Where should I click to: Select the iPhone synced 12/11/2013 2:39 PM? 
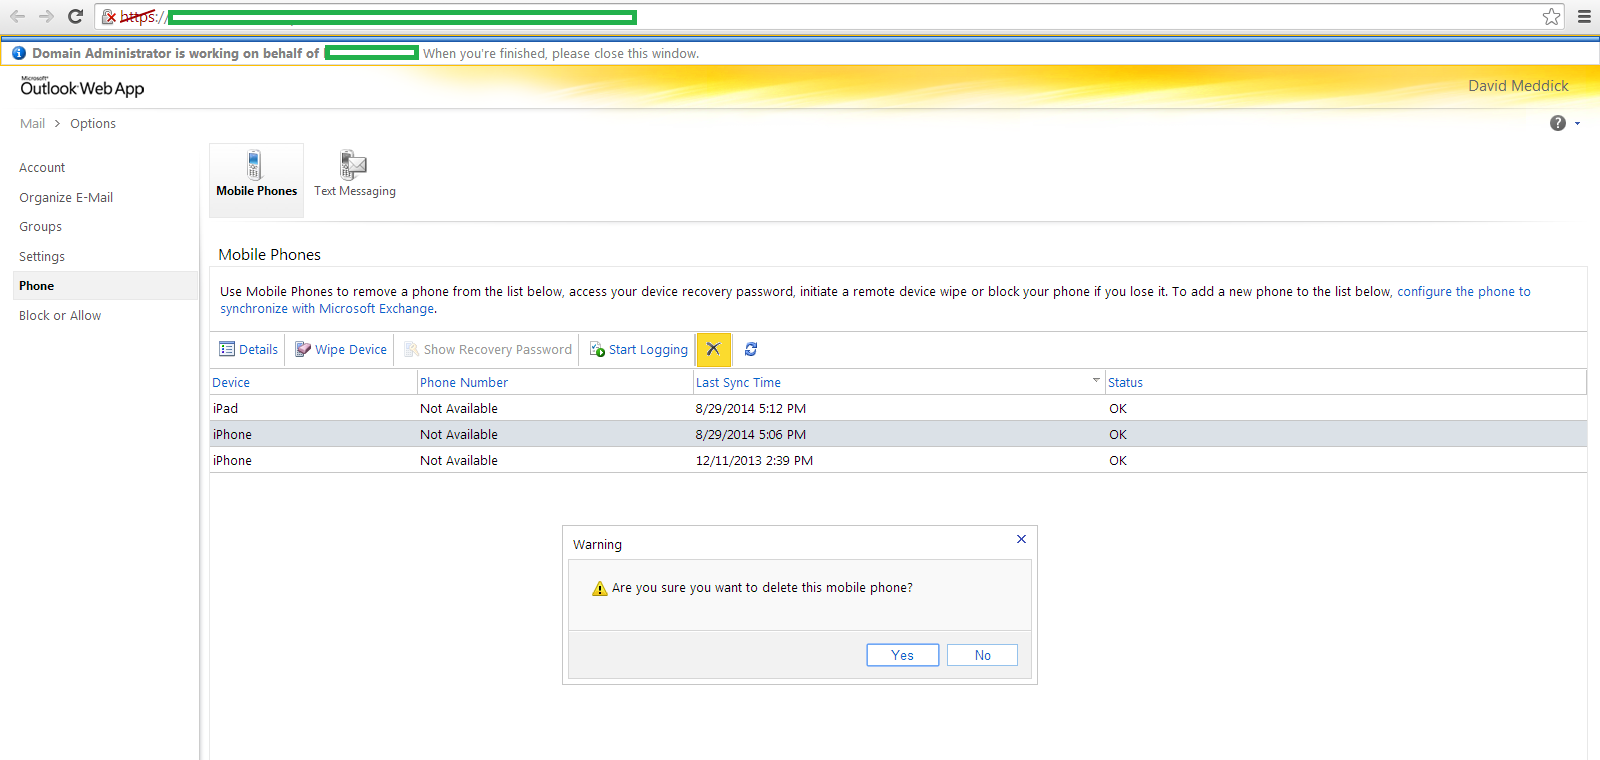tap(898, 461)
